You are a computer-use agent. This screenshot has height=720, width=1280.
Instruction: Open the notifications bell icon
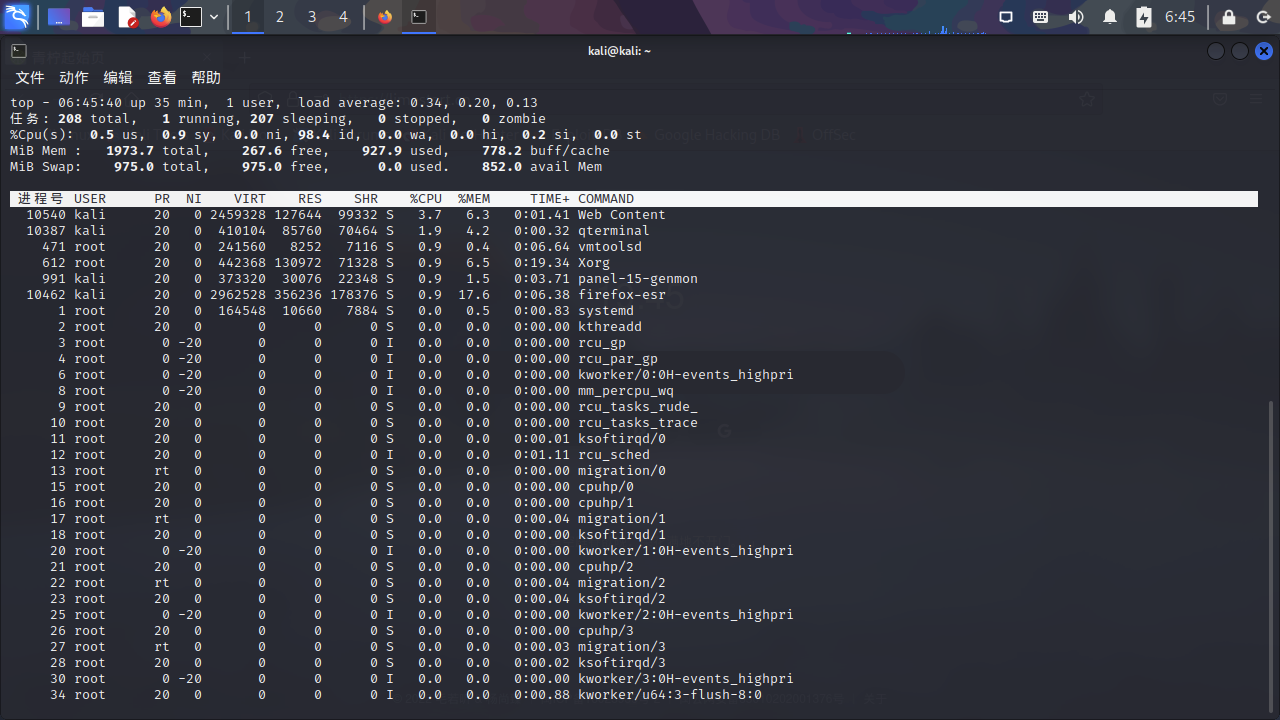[1110, 17]
